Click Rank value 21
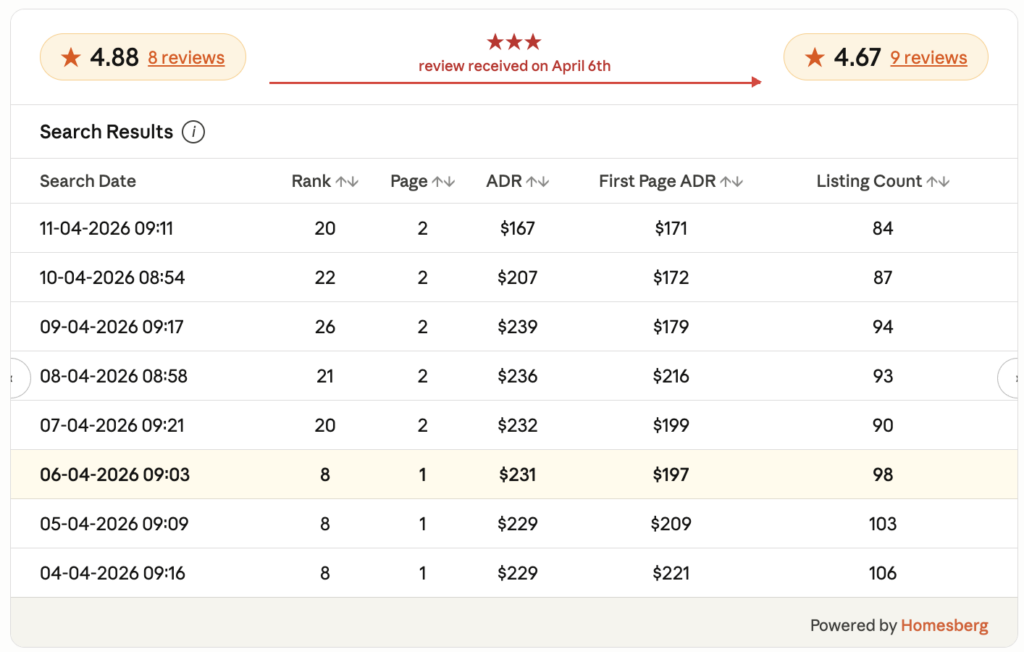The height and width of the screenshot is (652, 1024). [x=325, y=376]
